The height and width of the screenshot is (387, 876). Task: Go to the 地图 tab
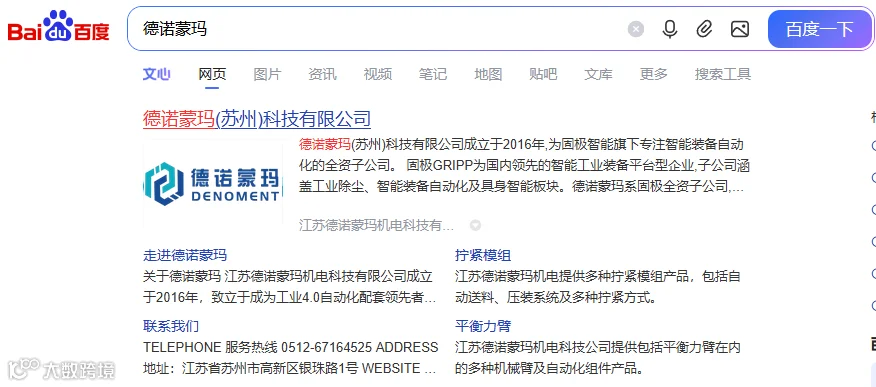[488, 74]
